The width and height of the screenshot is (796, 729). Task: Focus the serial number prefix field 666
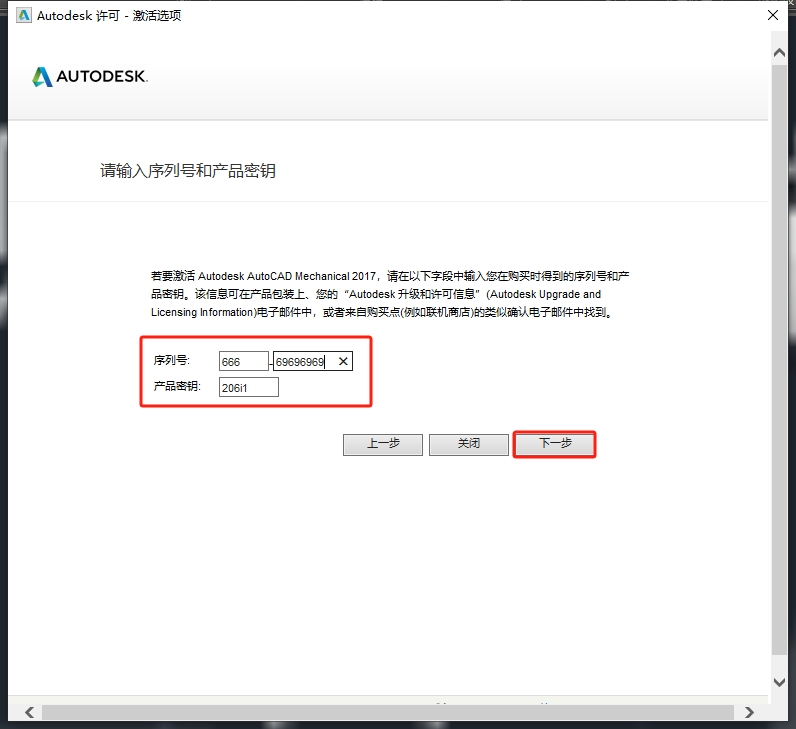(243, 362)
